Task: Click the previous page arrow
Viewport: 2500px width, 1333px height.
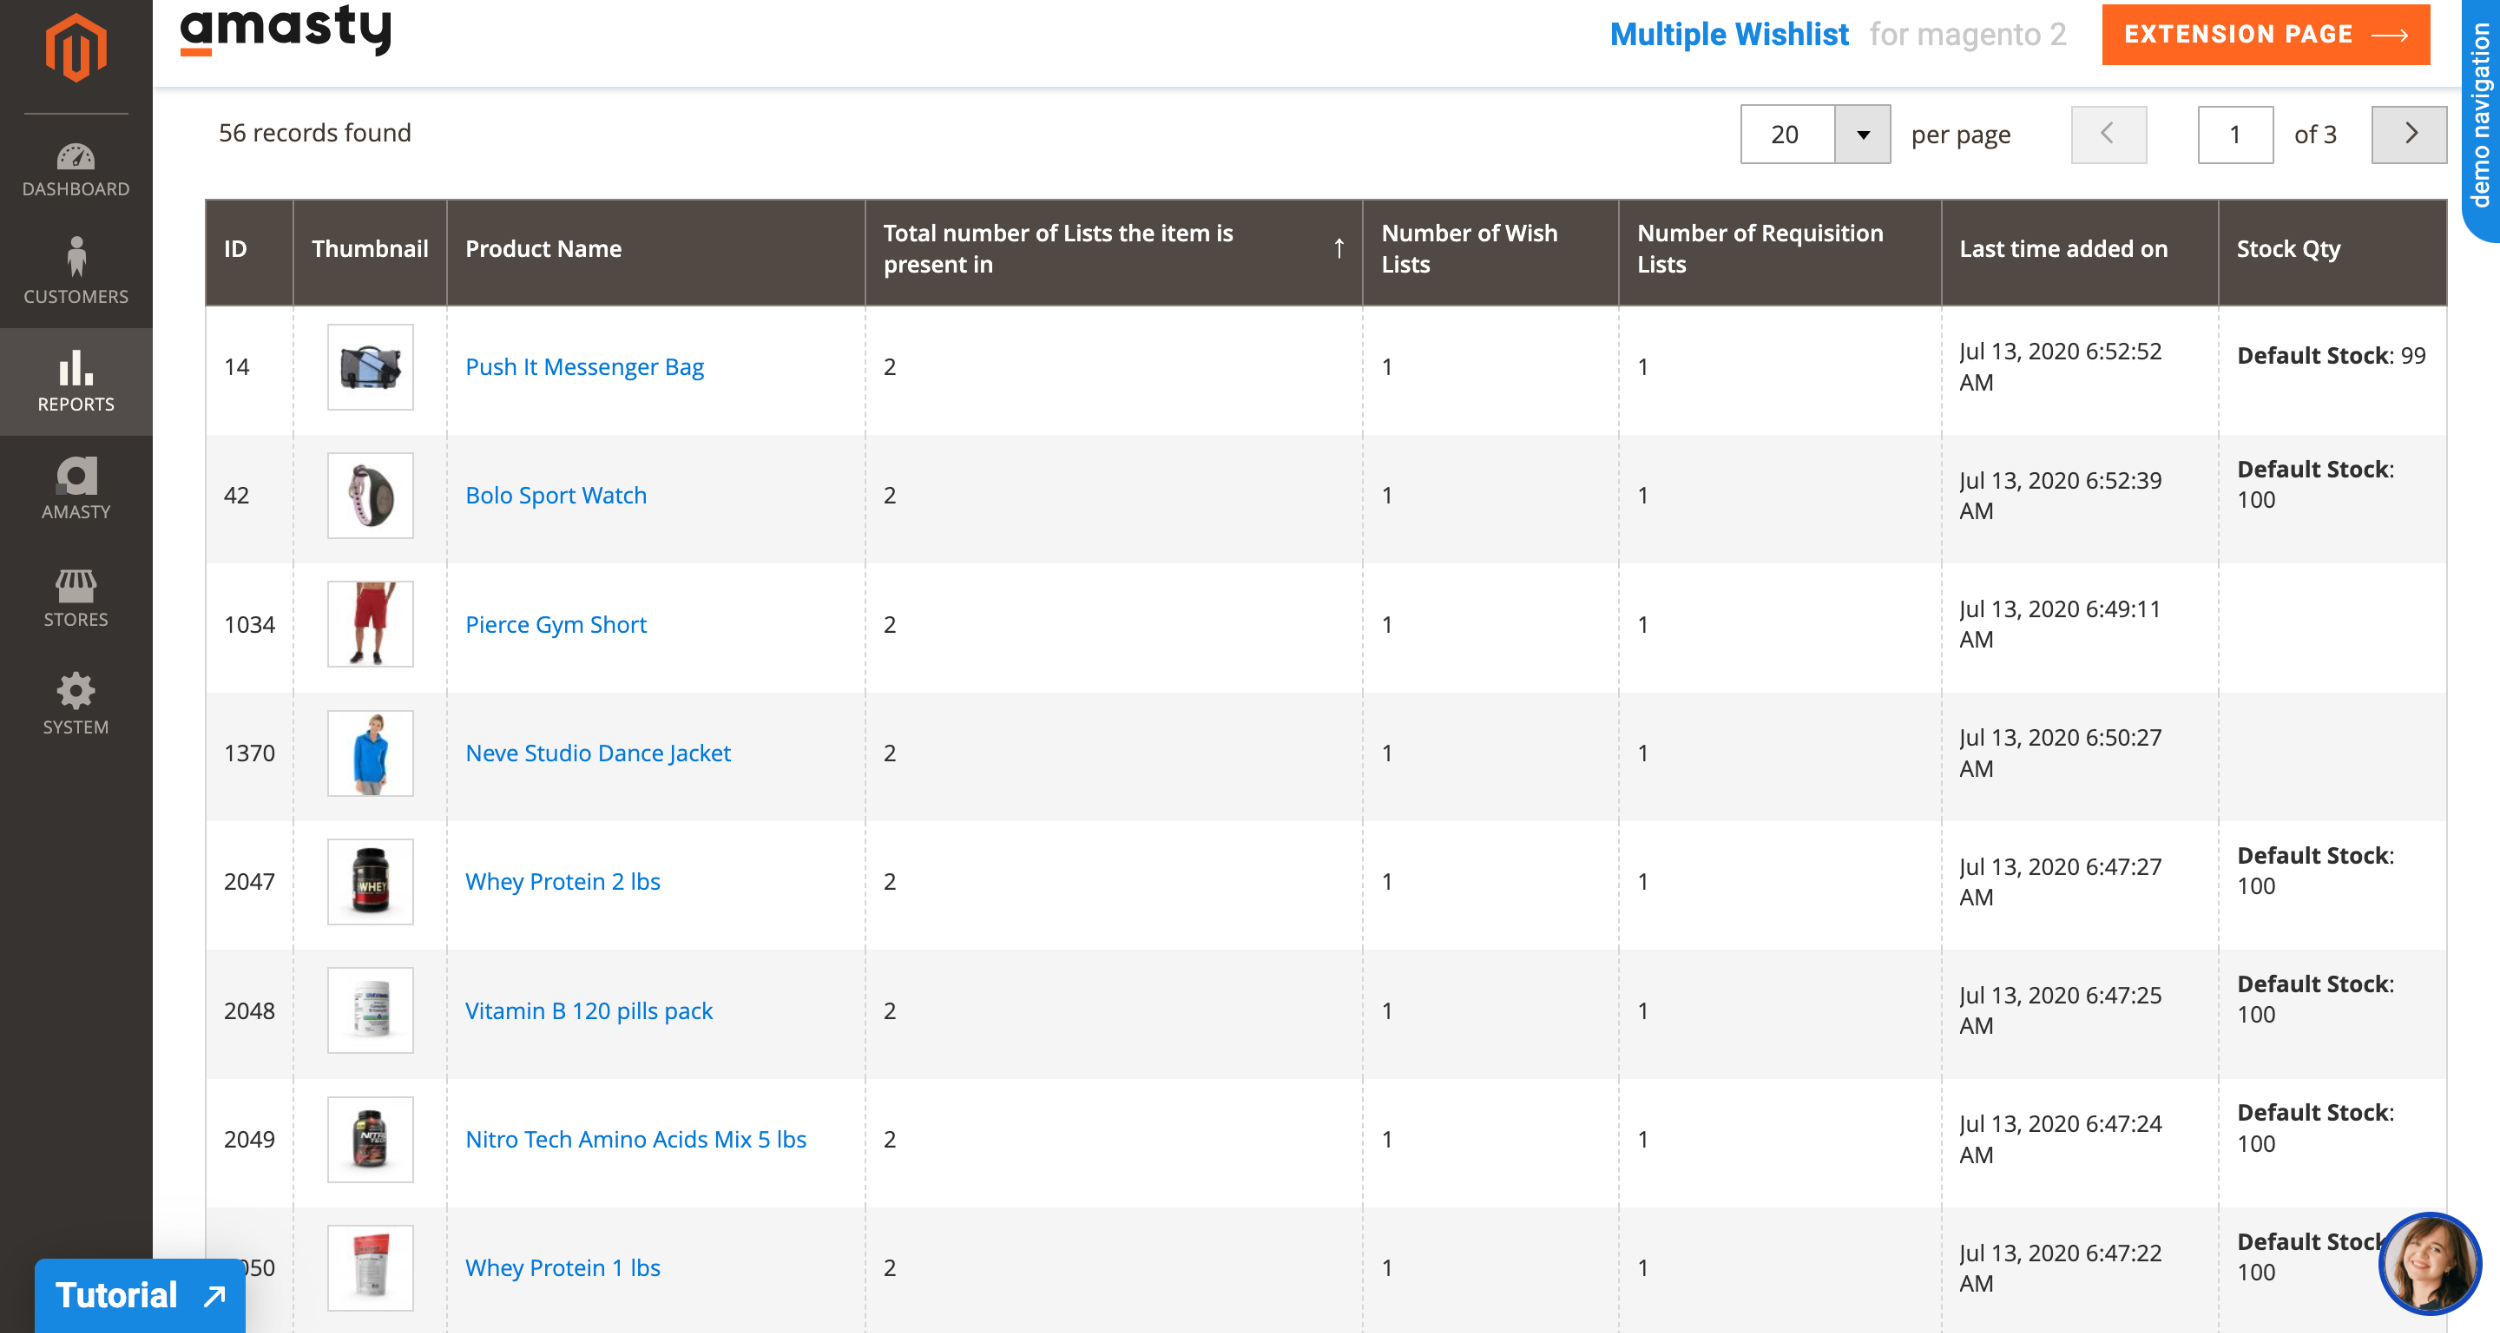Action: click(2108, 133)
